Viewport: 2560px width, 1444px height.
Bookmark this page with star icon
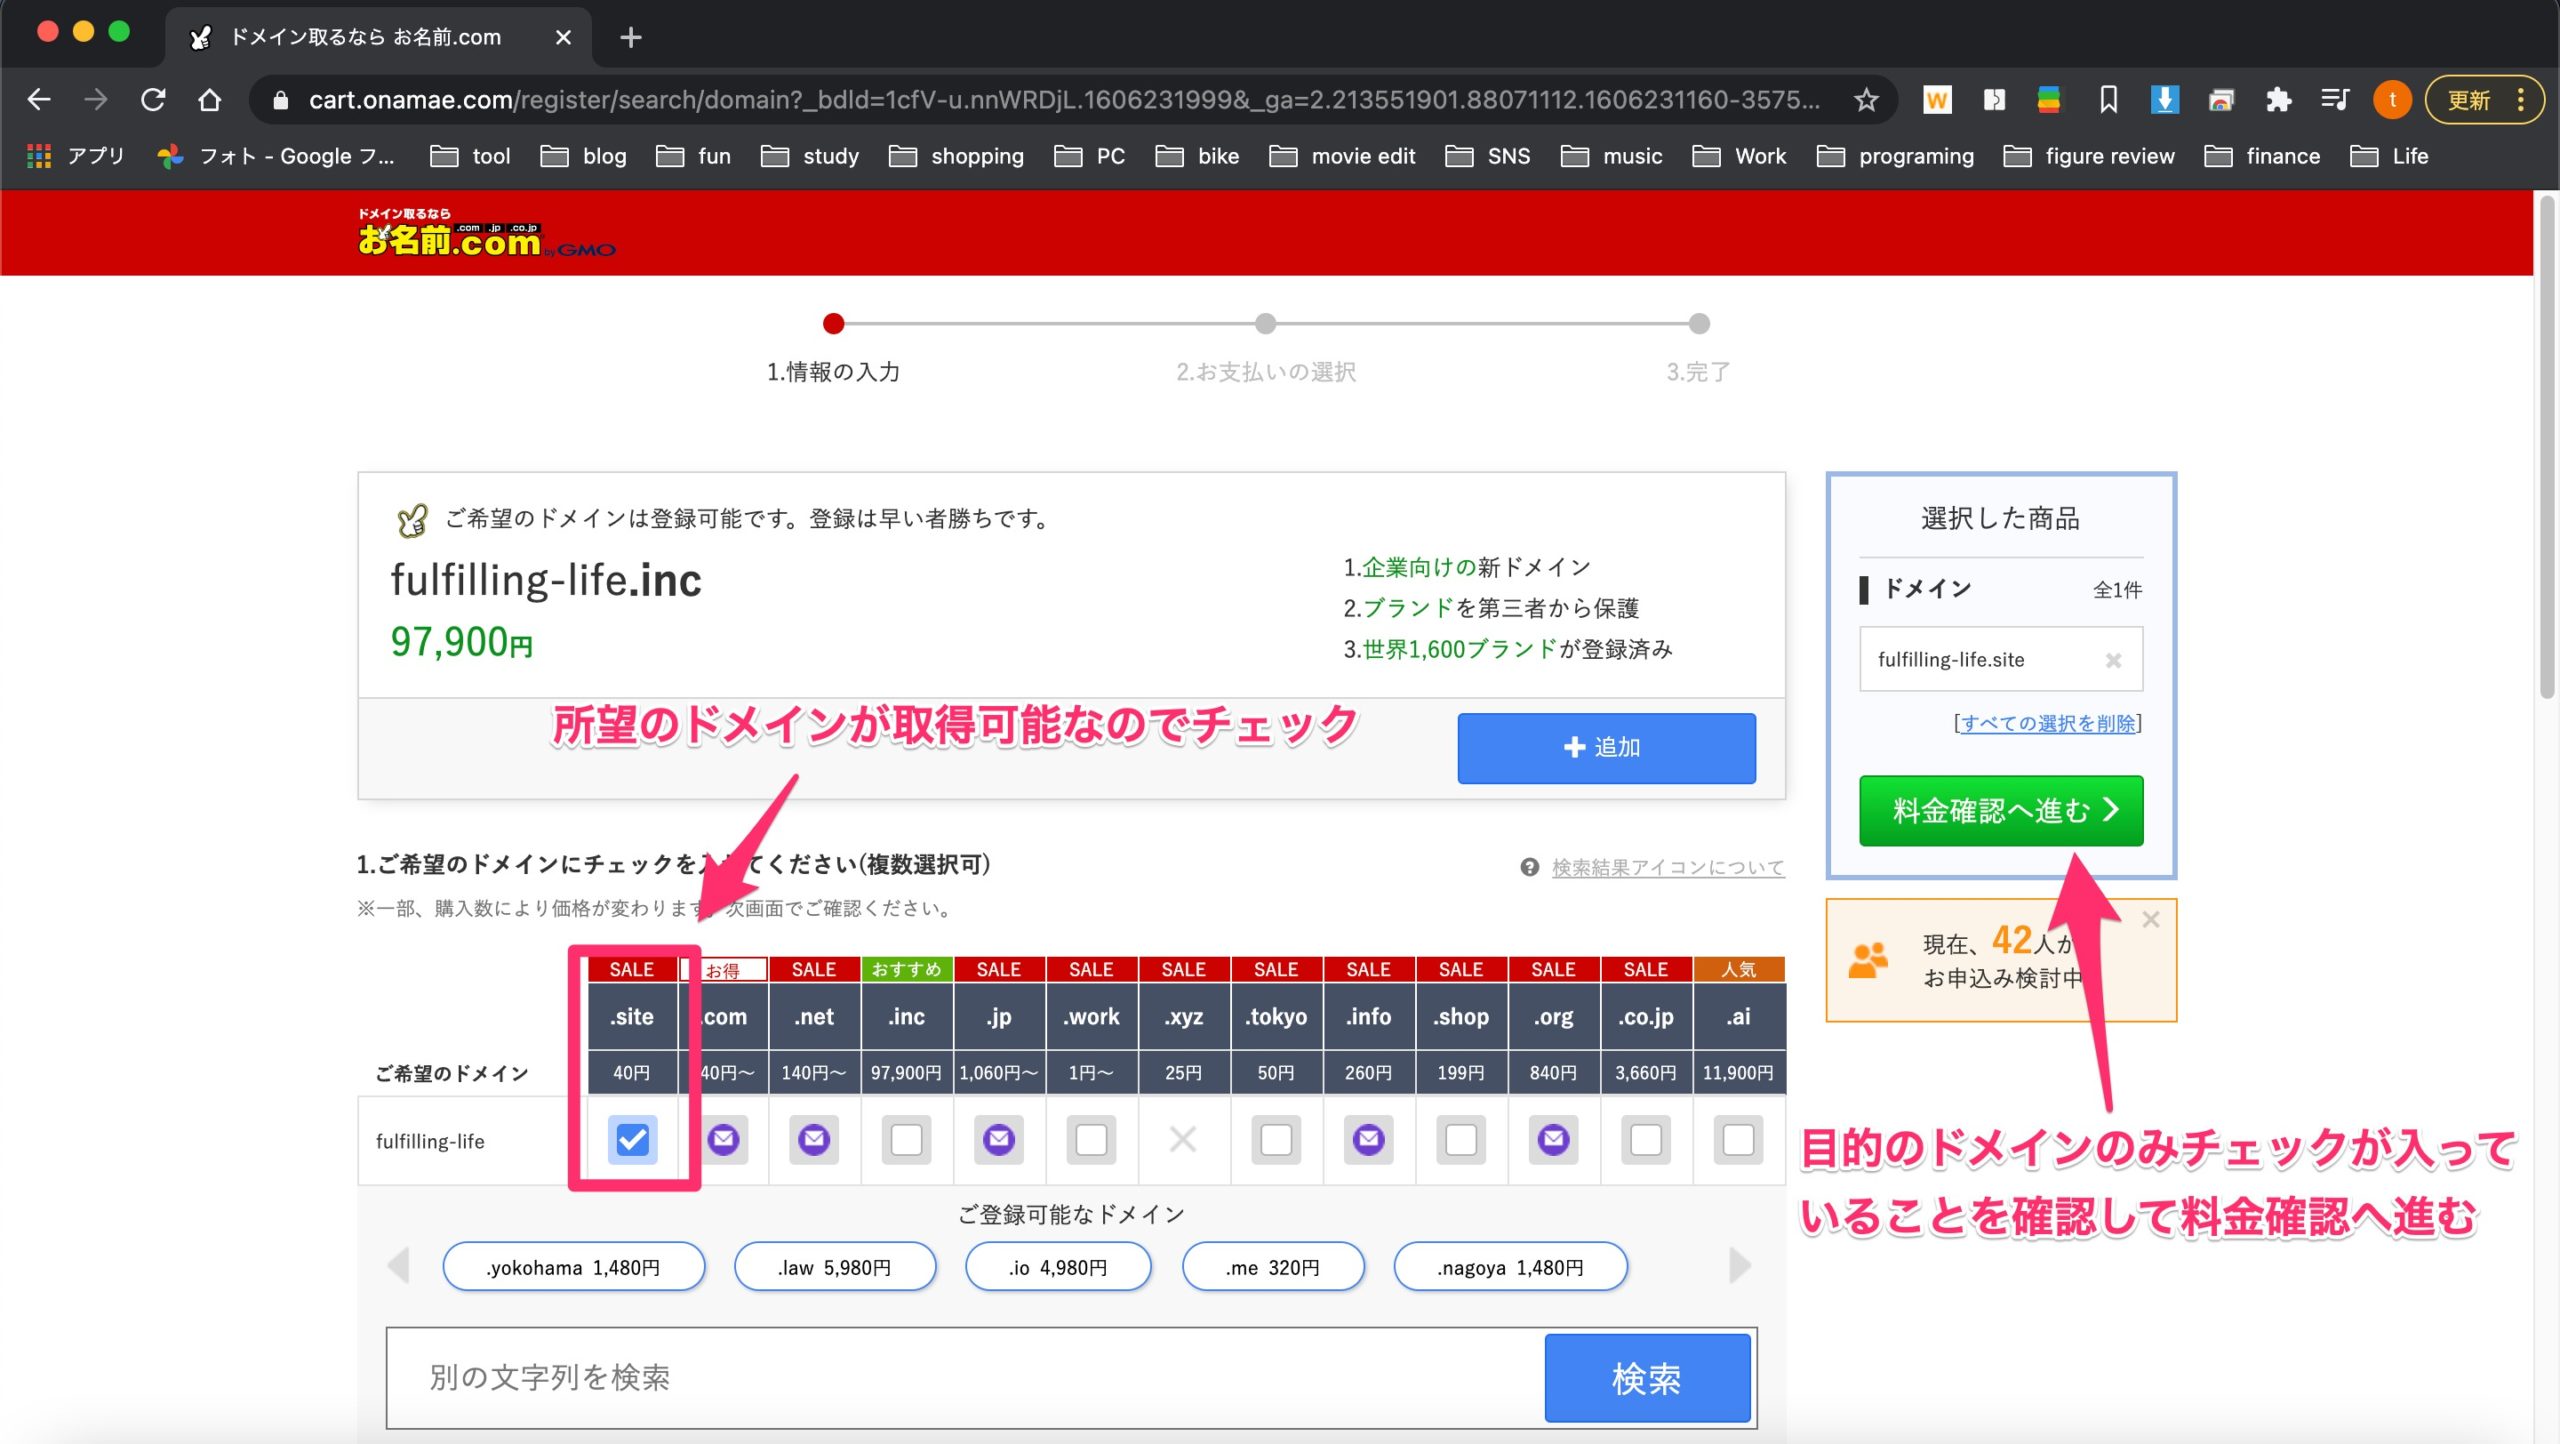(x=1866, y=100)
